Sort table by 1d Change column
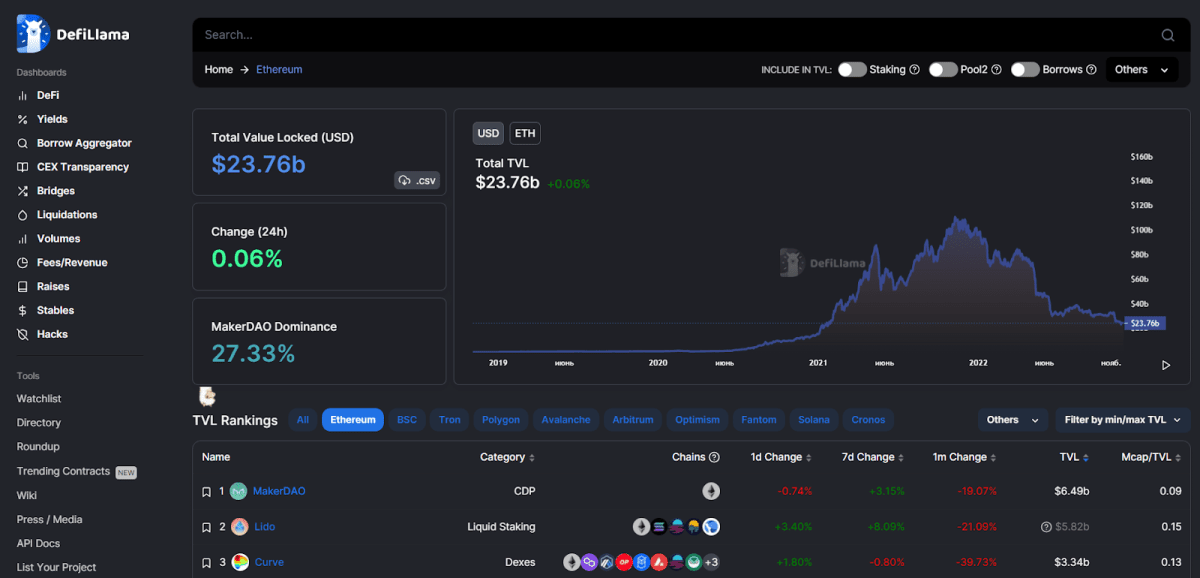This screenshot has width=1200, height=578. (782, 457)
